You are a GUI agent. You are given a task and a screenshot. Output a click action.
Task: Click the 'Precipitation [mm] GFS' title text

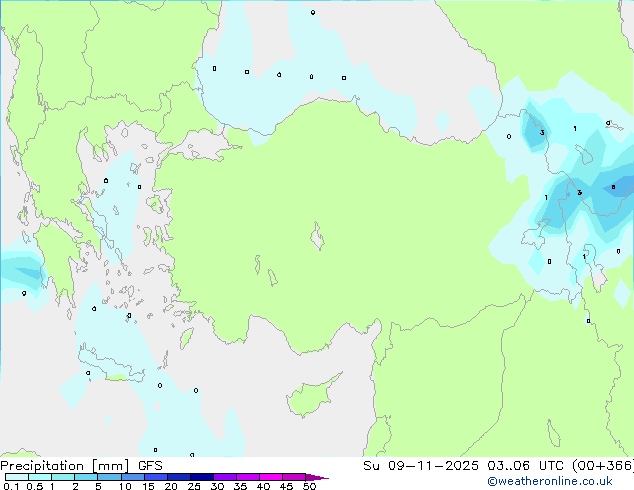[81, 466]
